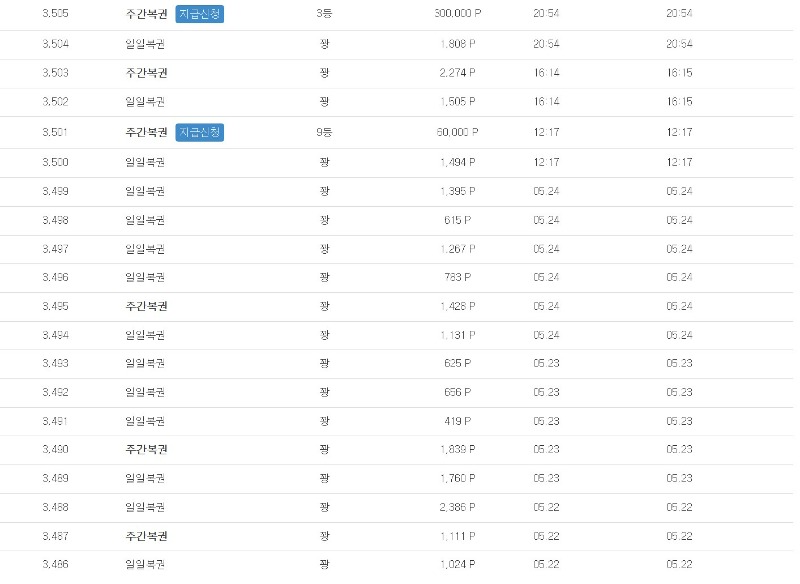800x584 pixels.
Task: Select row number 3,492
Action: click(x=55, y=392)
